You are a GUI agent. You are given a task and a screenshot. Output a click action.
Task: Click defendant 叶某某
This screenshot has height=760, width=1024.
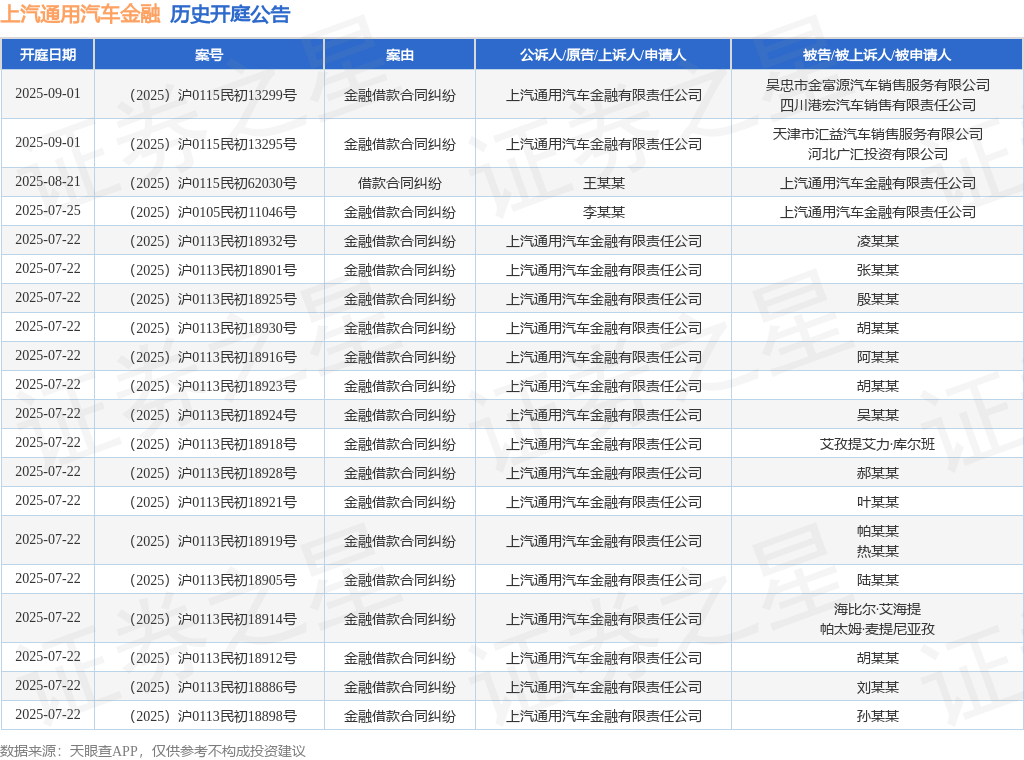coord(878,502)
